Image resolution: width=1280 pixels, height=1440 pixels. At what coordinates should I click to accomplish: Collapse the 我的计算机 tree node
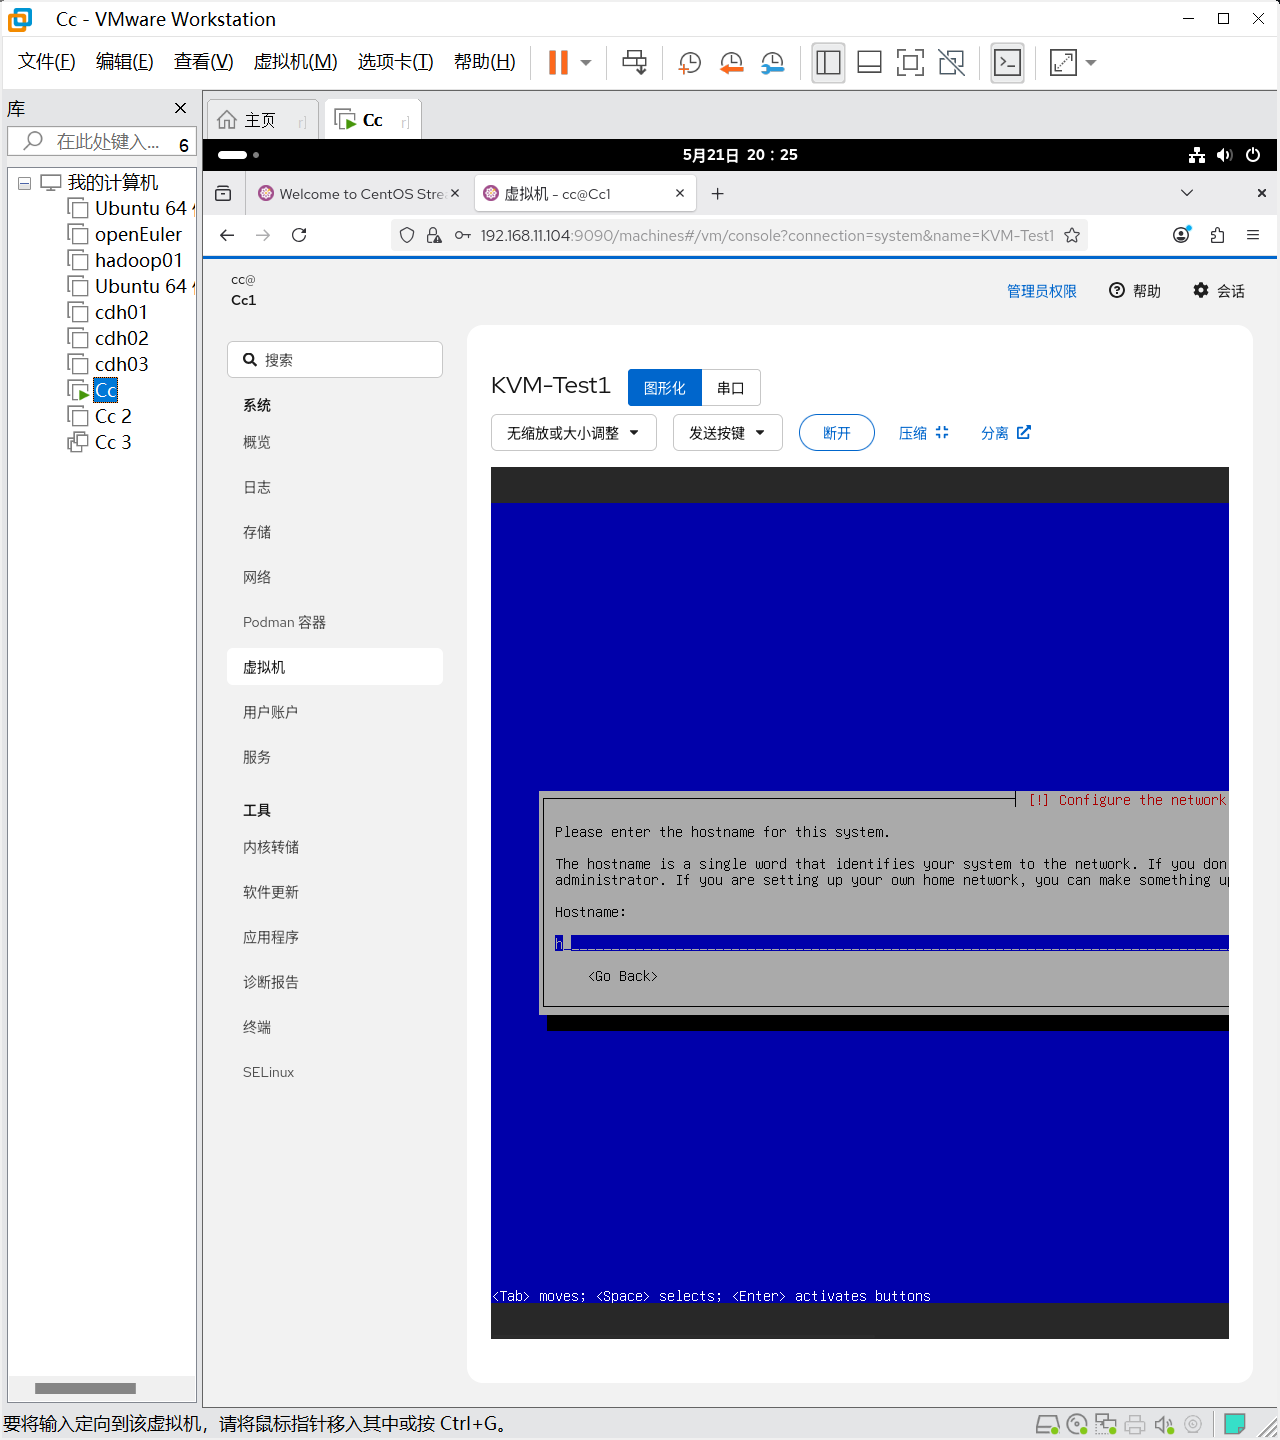click(24, 183)
